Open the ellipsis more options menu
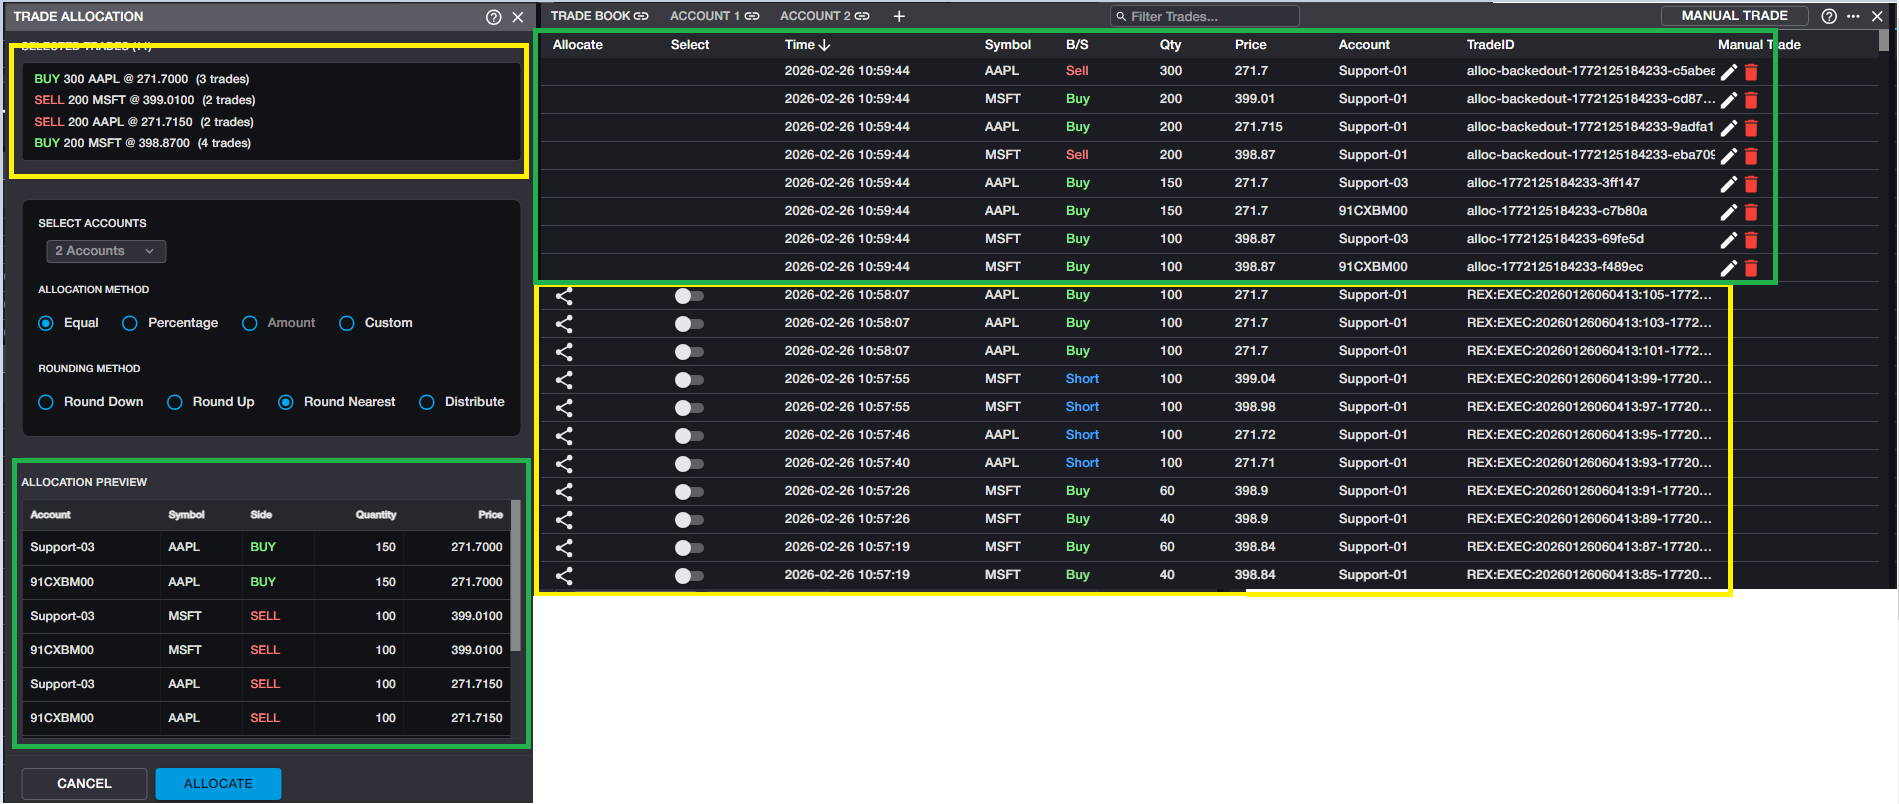This screenshot has width=1899, height=804. [1853, 16]
